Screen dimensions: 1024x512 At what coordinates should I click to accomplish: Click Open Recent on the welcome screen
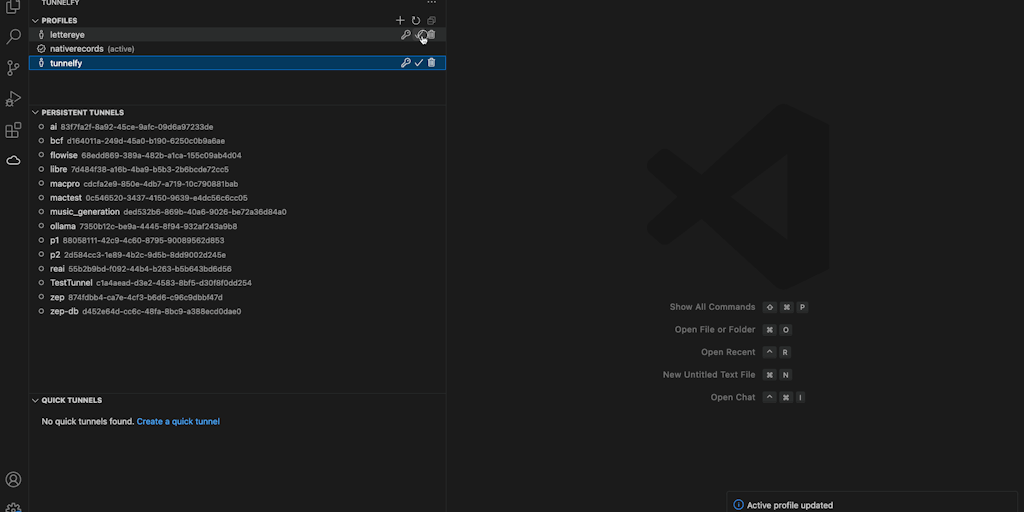(x=728, y=352)
